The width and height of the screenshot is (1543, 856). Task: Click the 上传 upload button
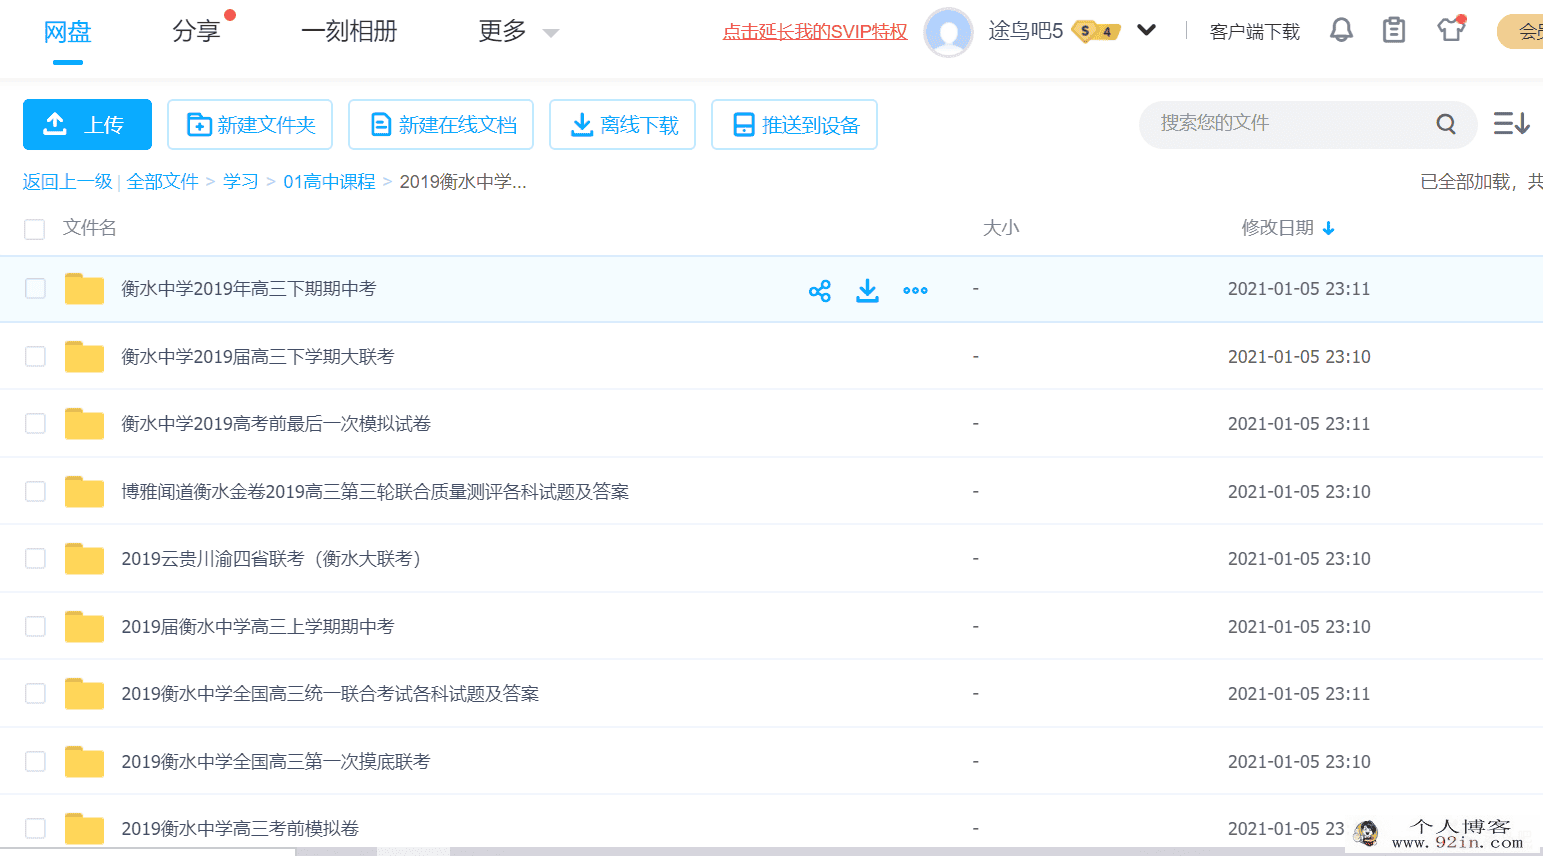coord(87,124)
